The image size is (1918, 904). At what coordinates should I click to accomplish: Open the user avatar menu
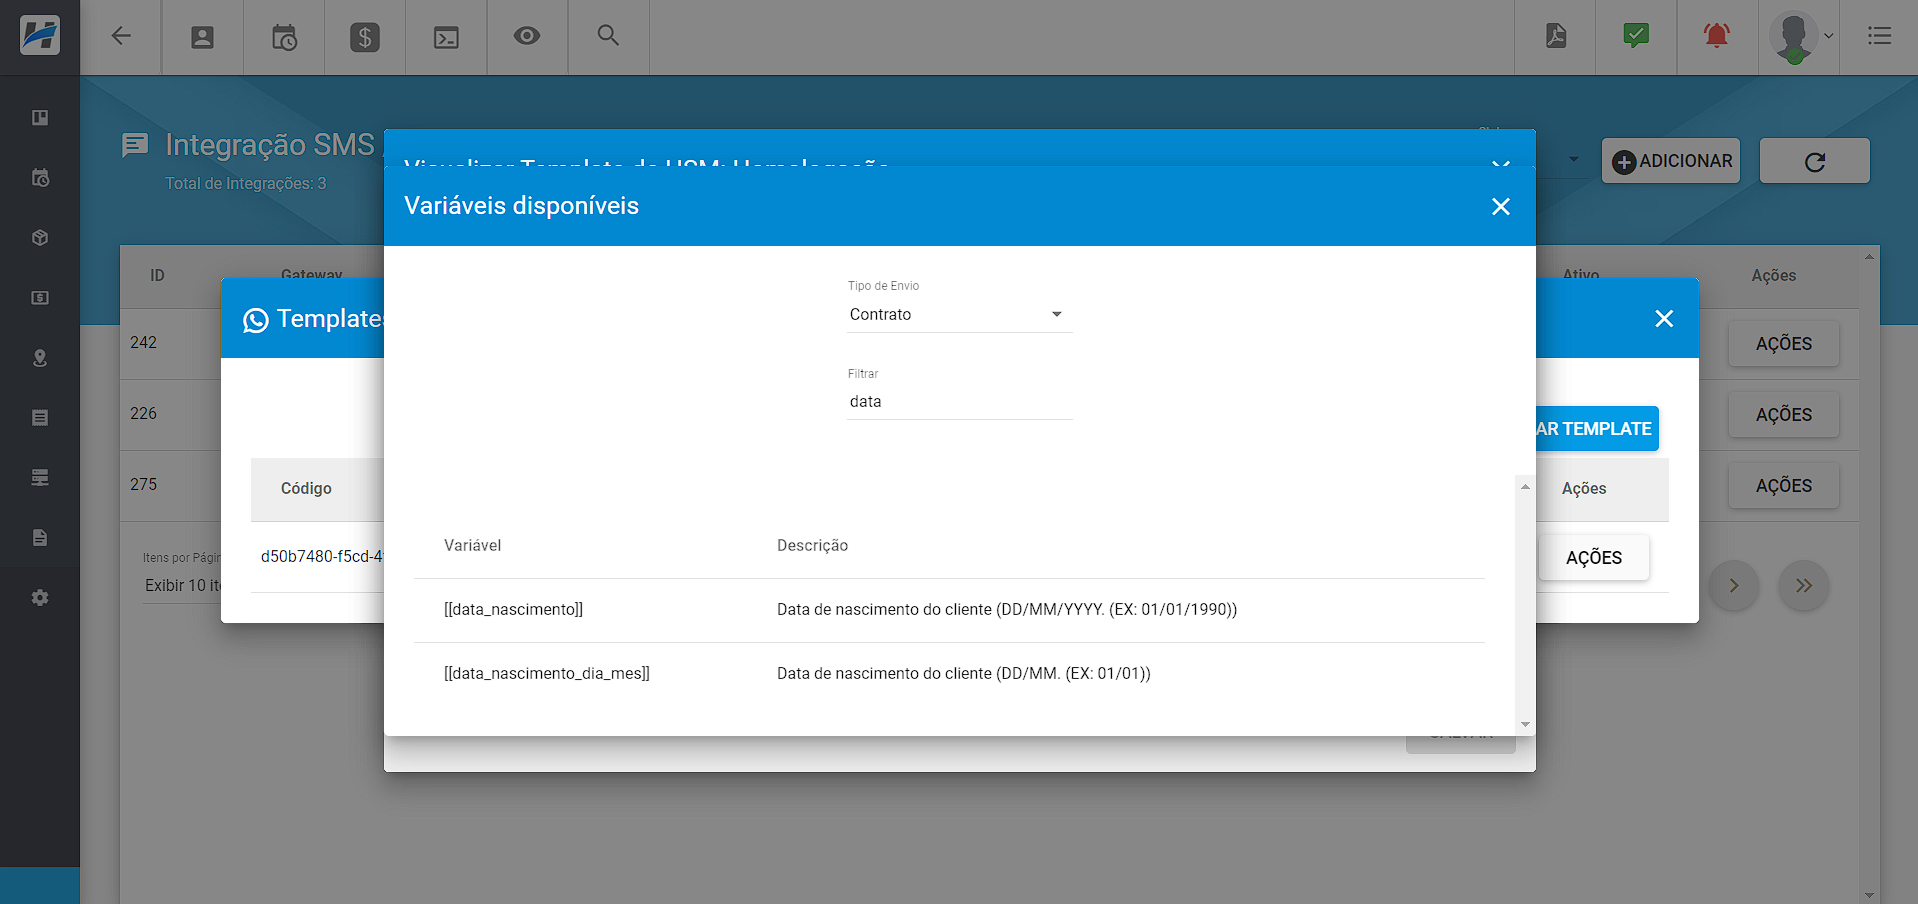click(x=1800, y=37)
